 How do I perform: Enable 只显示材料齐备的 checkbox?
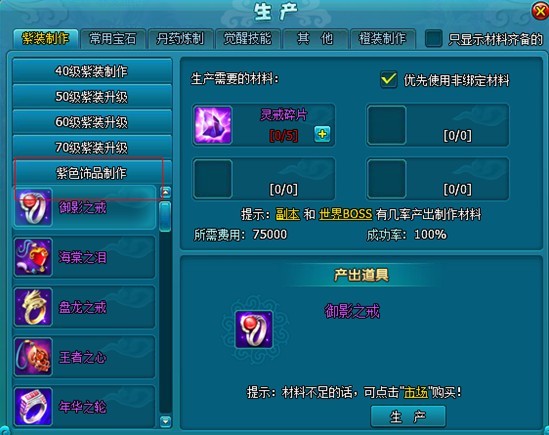[433, 38]
